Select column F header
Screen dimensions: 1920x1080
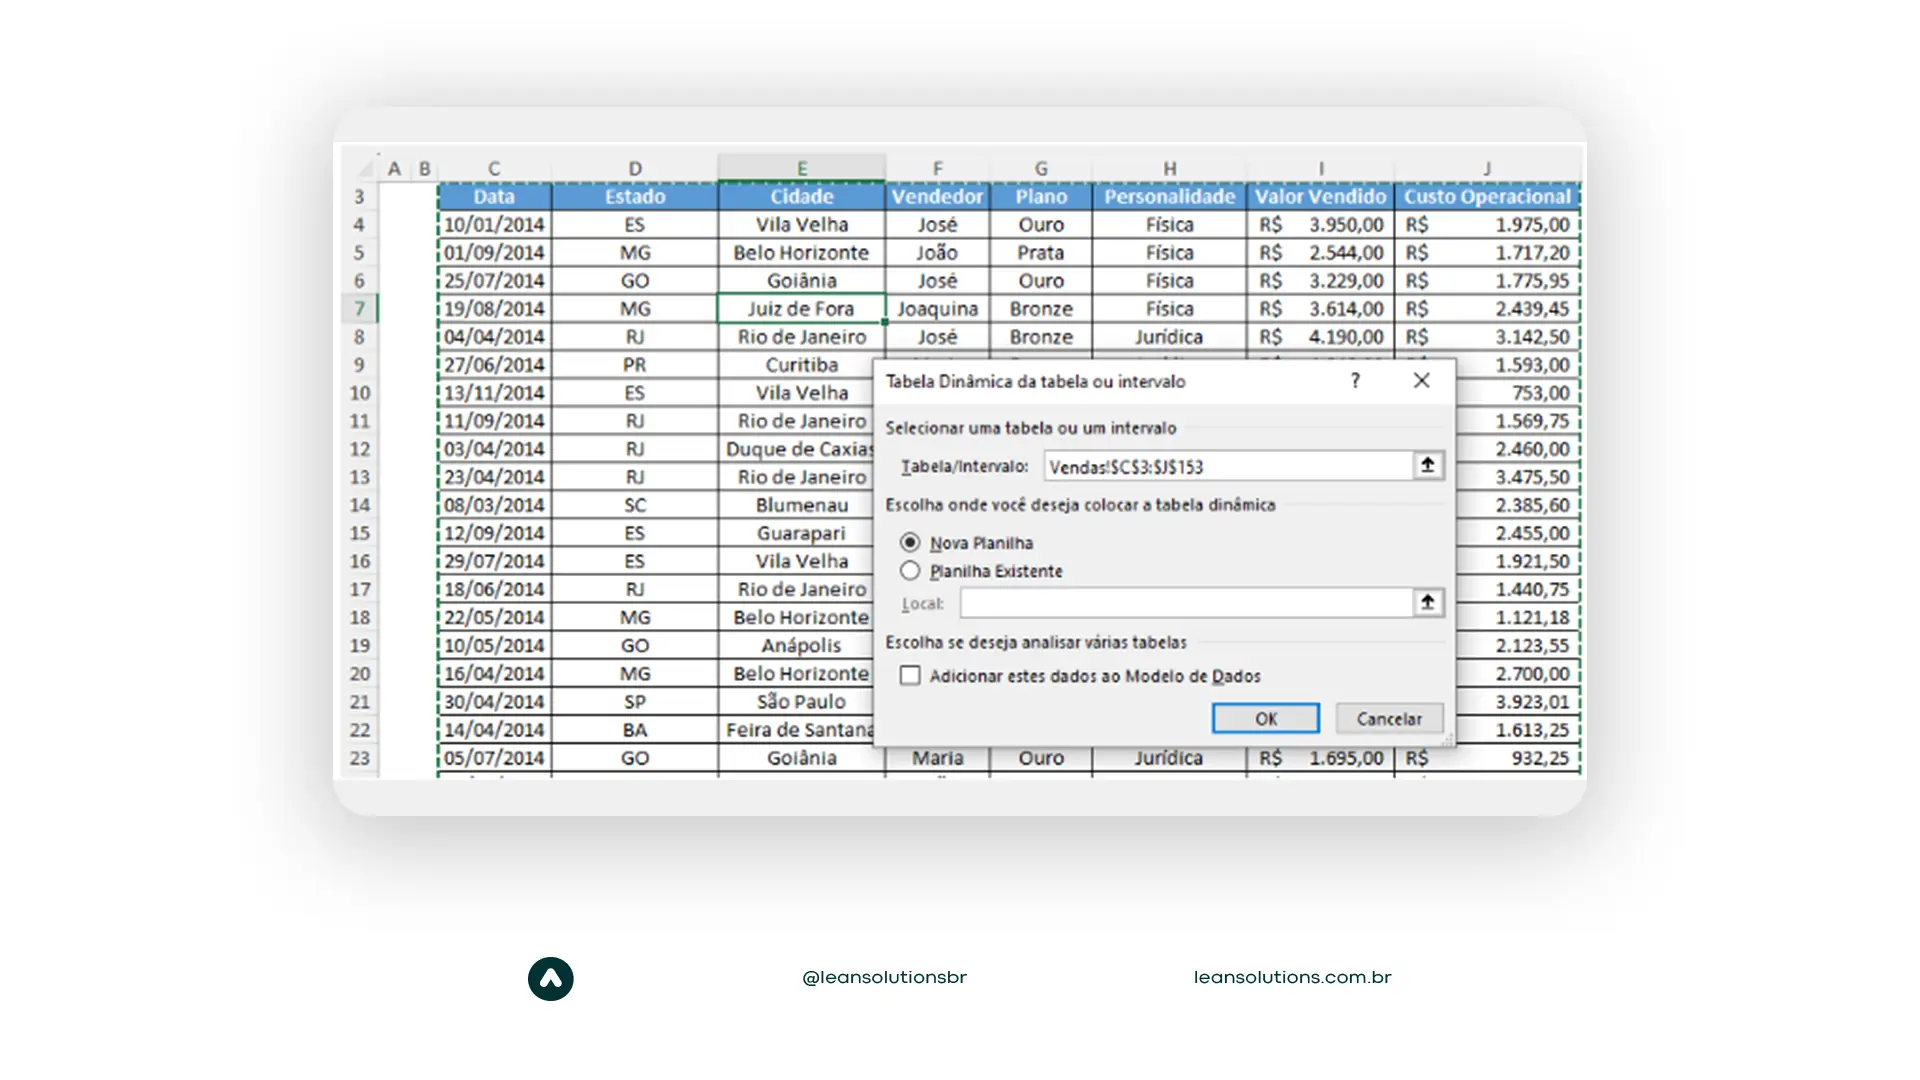[x=937, y=168]
